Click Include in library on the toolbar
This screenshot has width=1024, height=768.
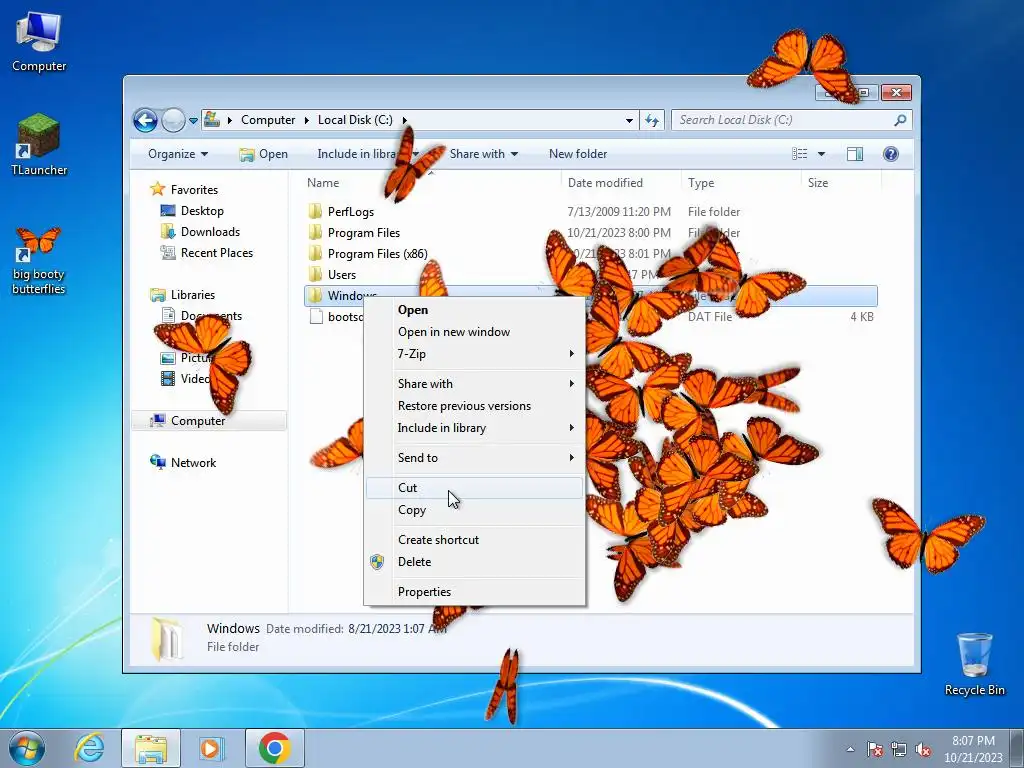[x=366, y=153]
